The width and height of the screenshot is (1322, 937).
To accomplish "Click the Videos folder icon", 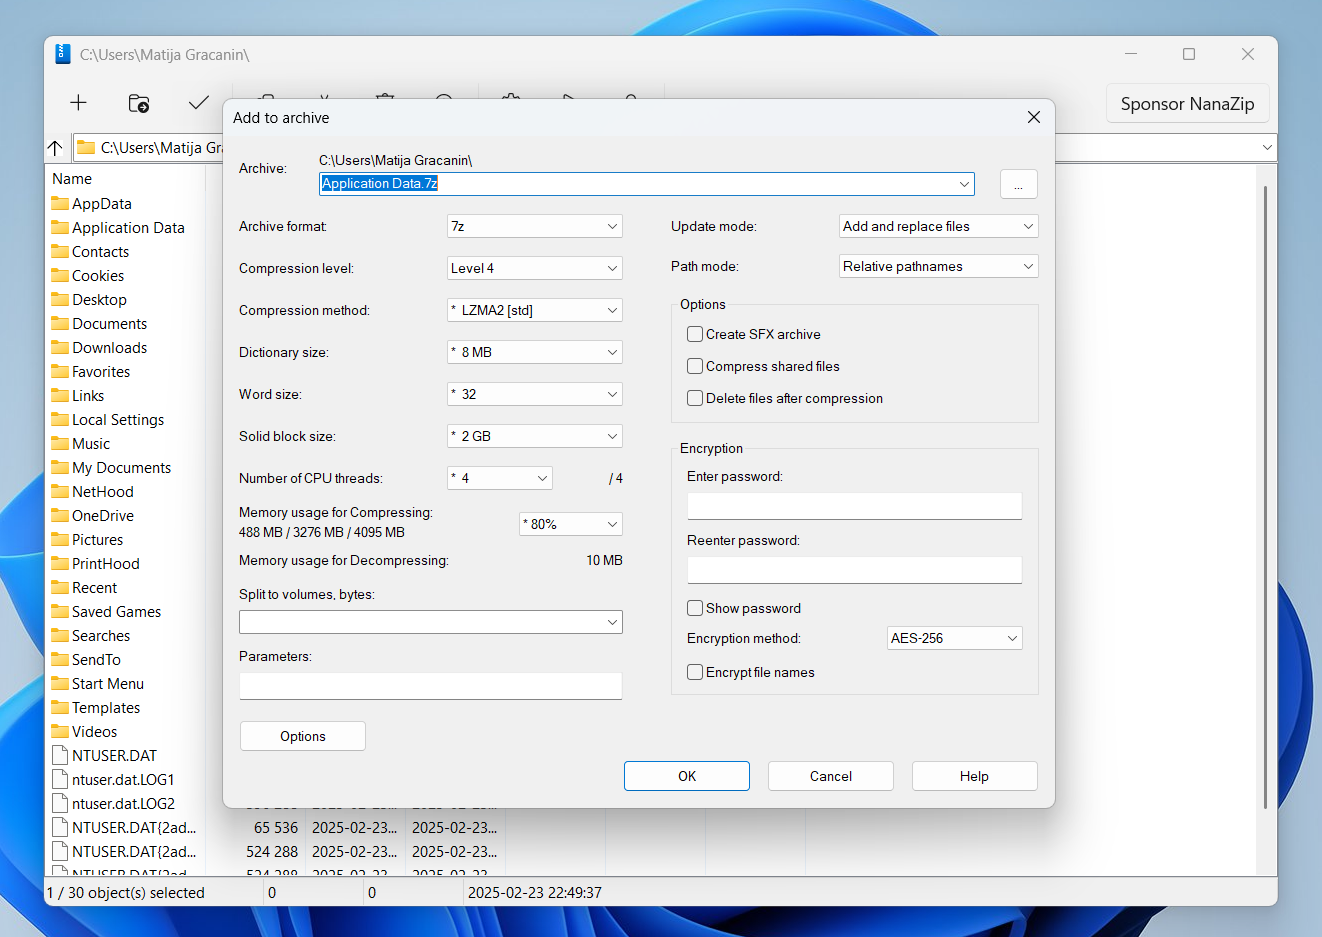I will click(60, 731).
